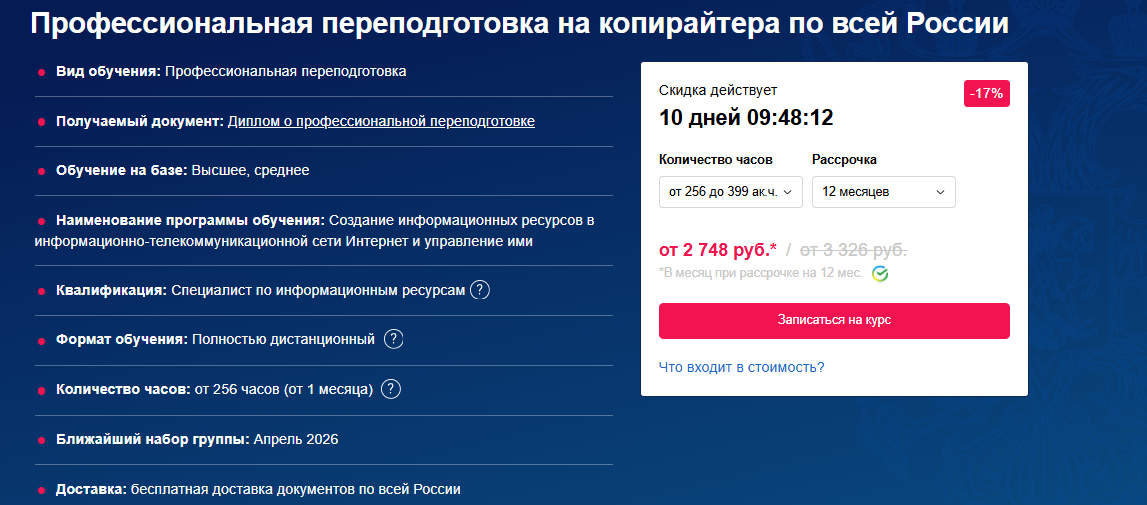The image size is (1147, 505).
Task: Click the discounted price от 2 748 руб.
Action: [717, 249]
